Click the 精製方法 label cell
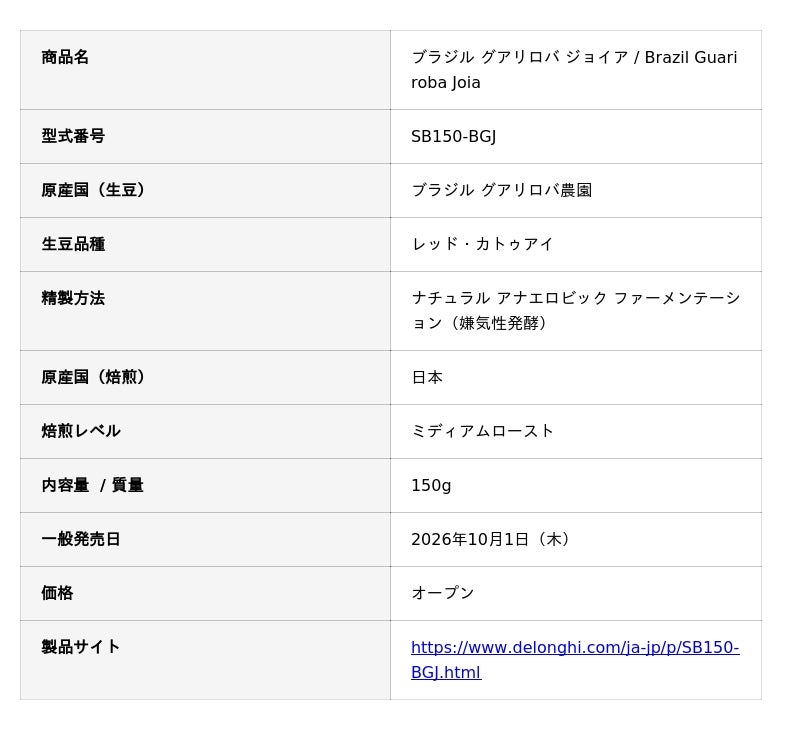Screen dimensions: 800x730 coord(205,311)
